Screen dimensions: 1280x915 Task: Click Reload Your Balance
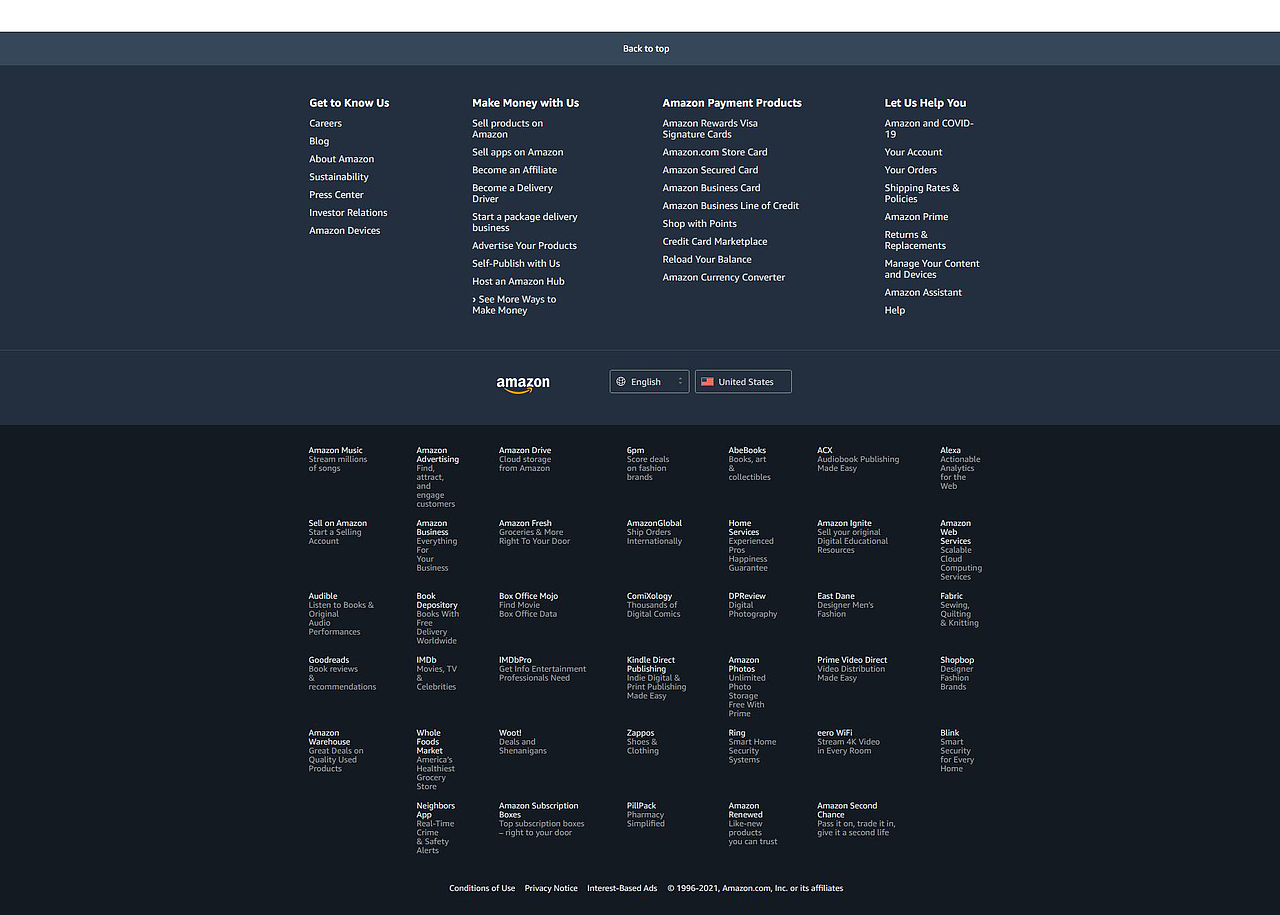pos(707,261)
